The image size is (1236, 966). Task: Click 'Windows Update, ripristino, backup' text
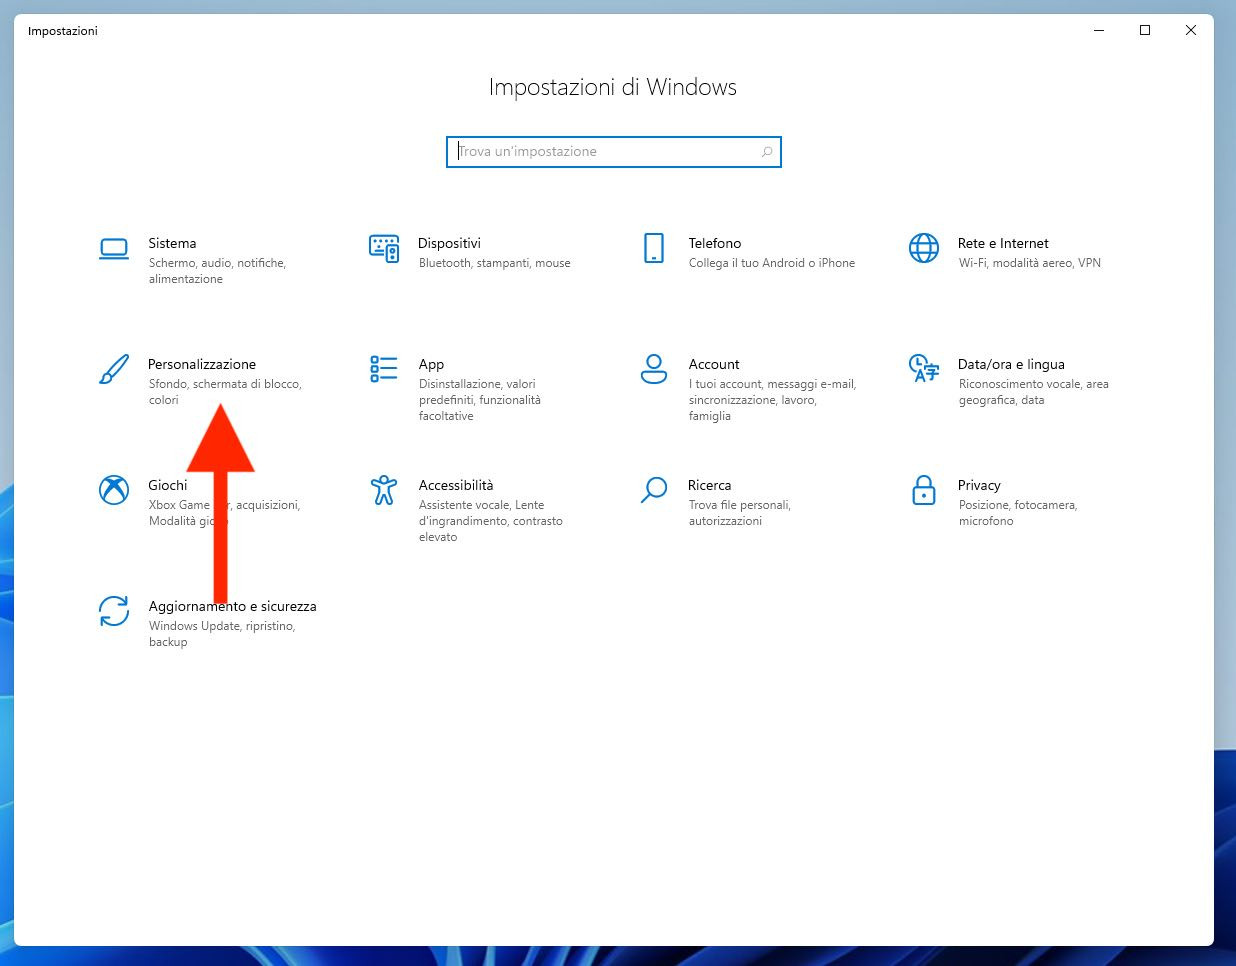click(222, 634)
